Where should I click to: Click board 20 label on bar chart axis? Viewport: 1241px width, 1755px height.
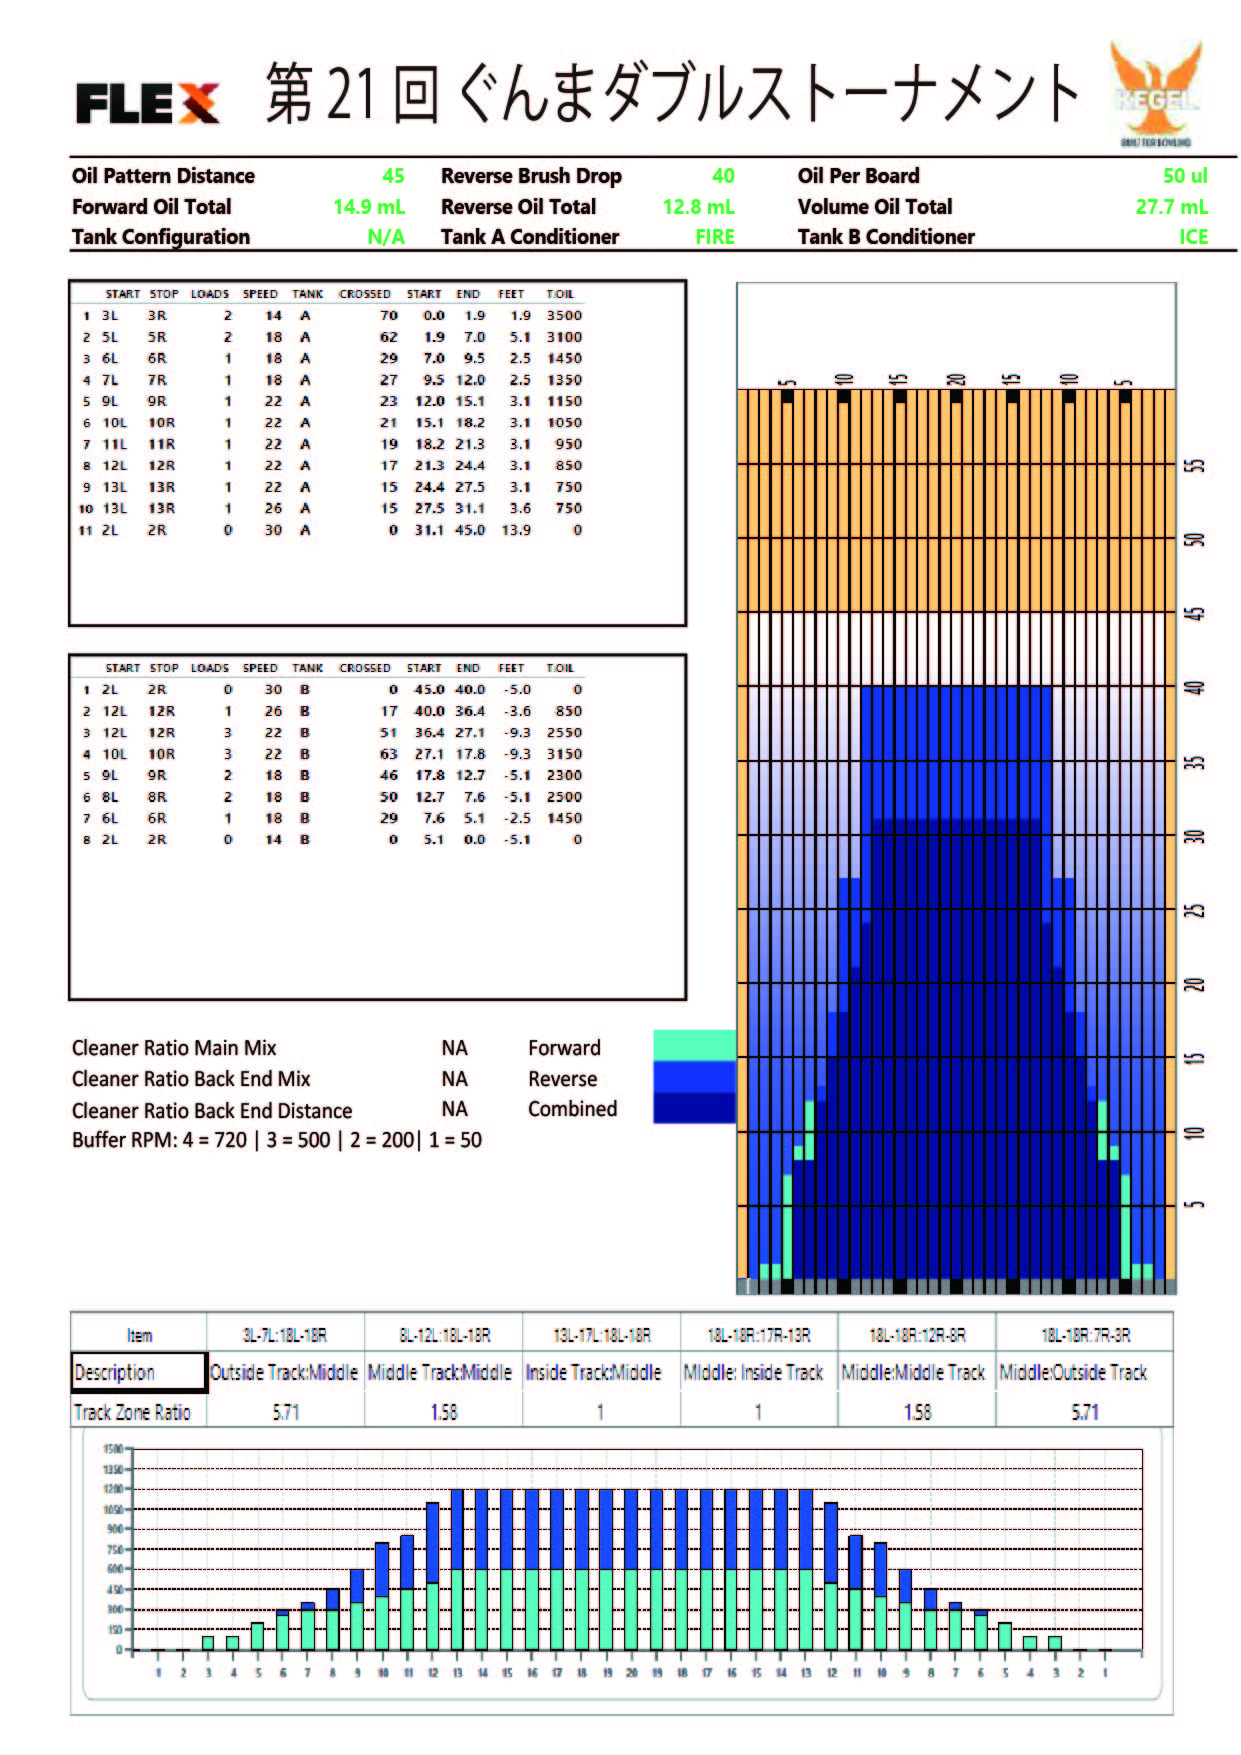(631, 1672)
